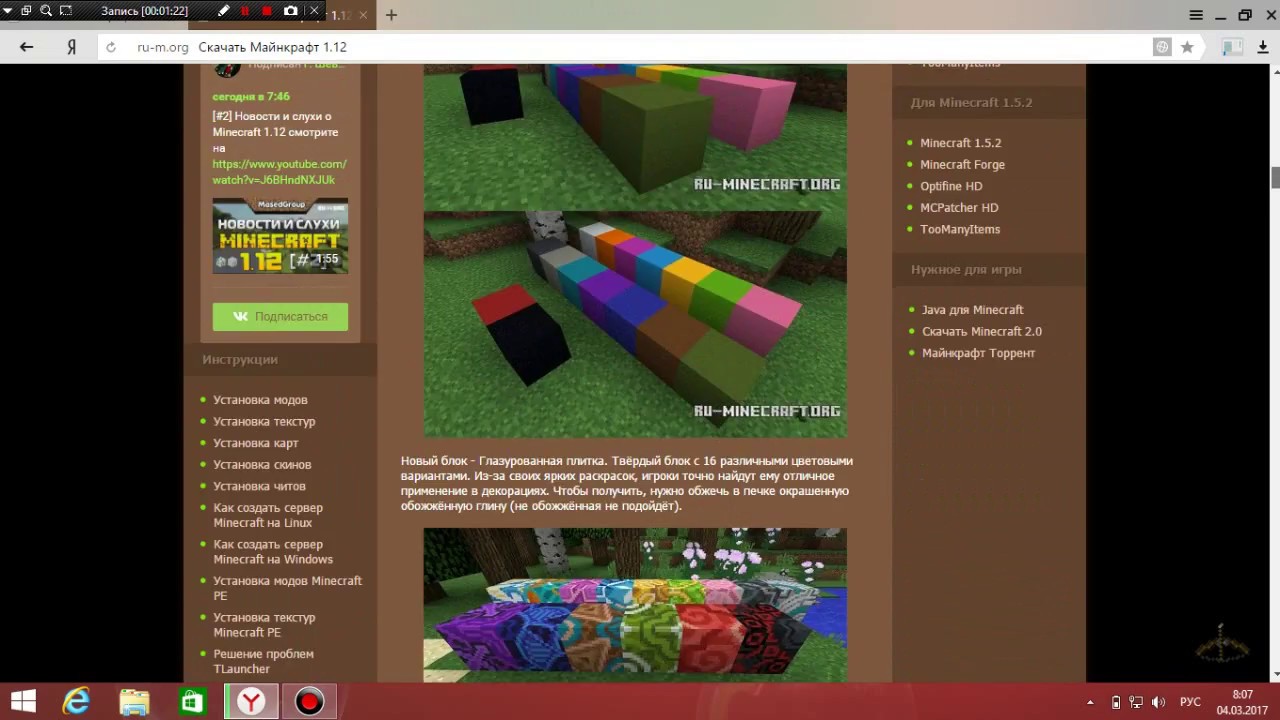
Task: Open Установка модов instruction link
Action: coord(260,400)
